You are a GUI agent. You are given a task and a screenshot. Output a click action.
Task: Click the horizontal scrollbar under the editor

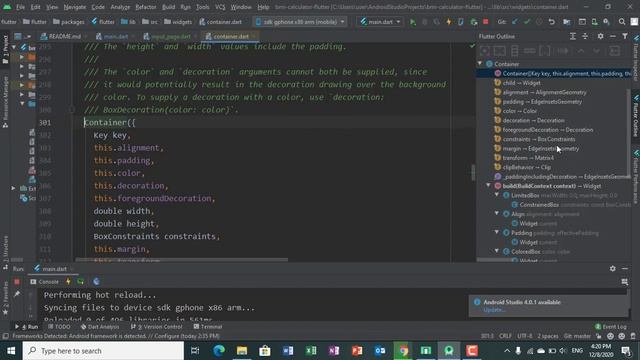point(182,260)
